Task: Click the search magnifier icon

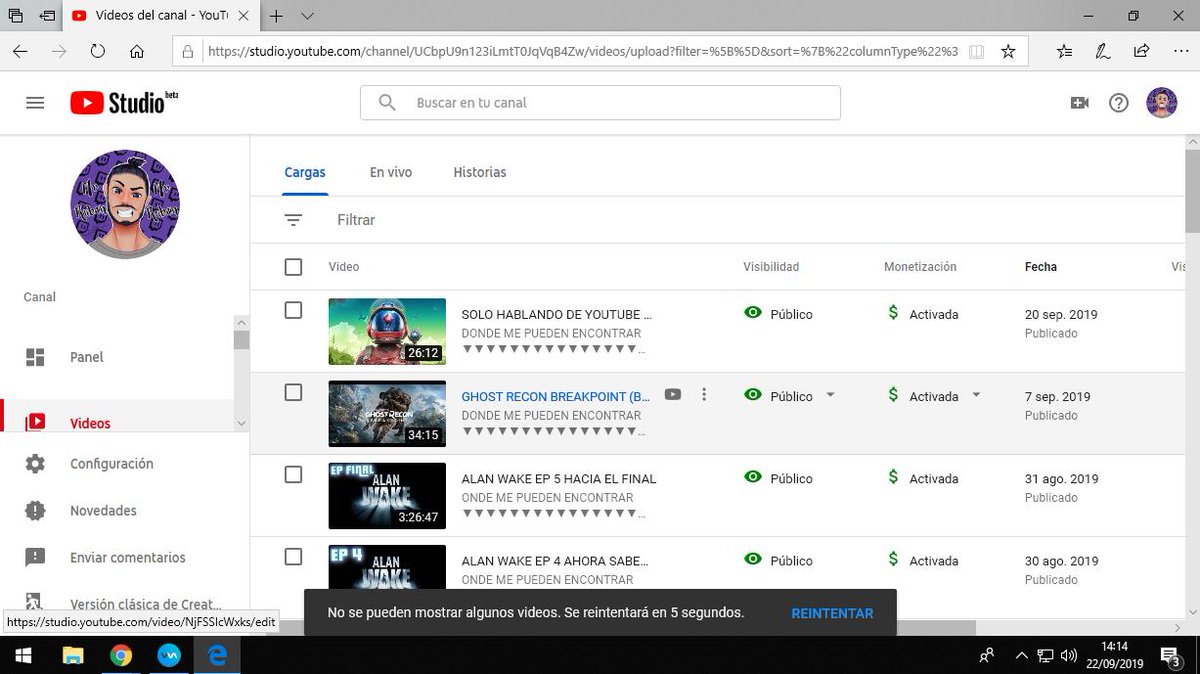Action: coord(387,102)
